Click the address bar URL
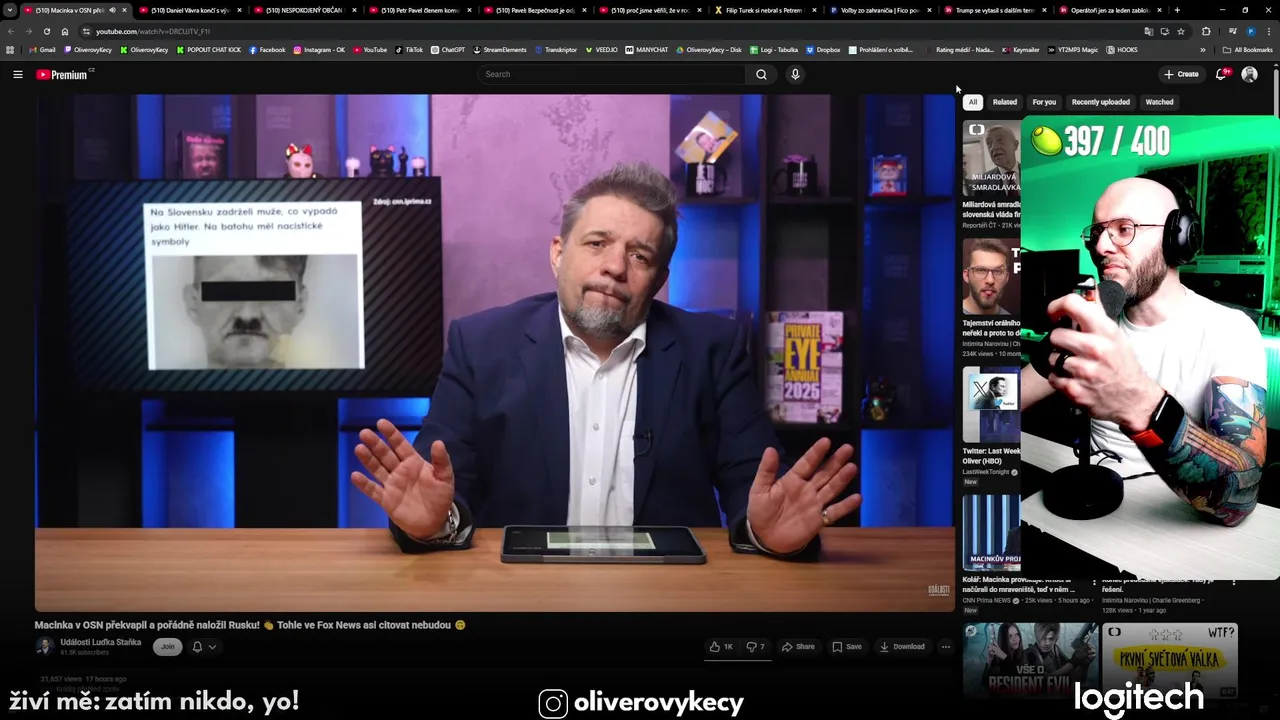The height and width of the screenshot is (720, 1280). [153, 31]
